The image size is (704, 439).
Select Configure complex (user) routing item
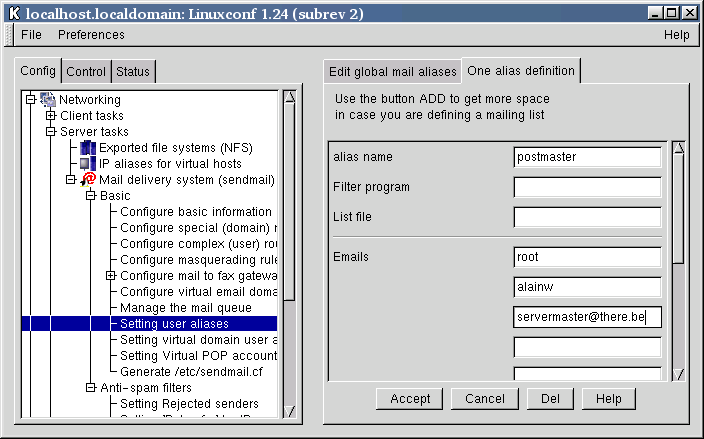pyautogui.click(x=198, y=244)
